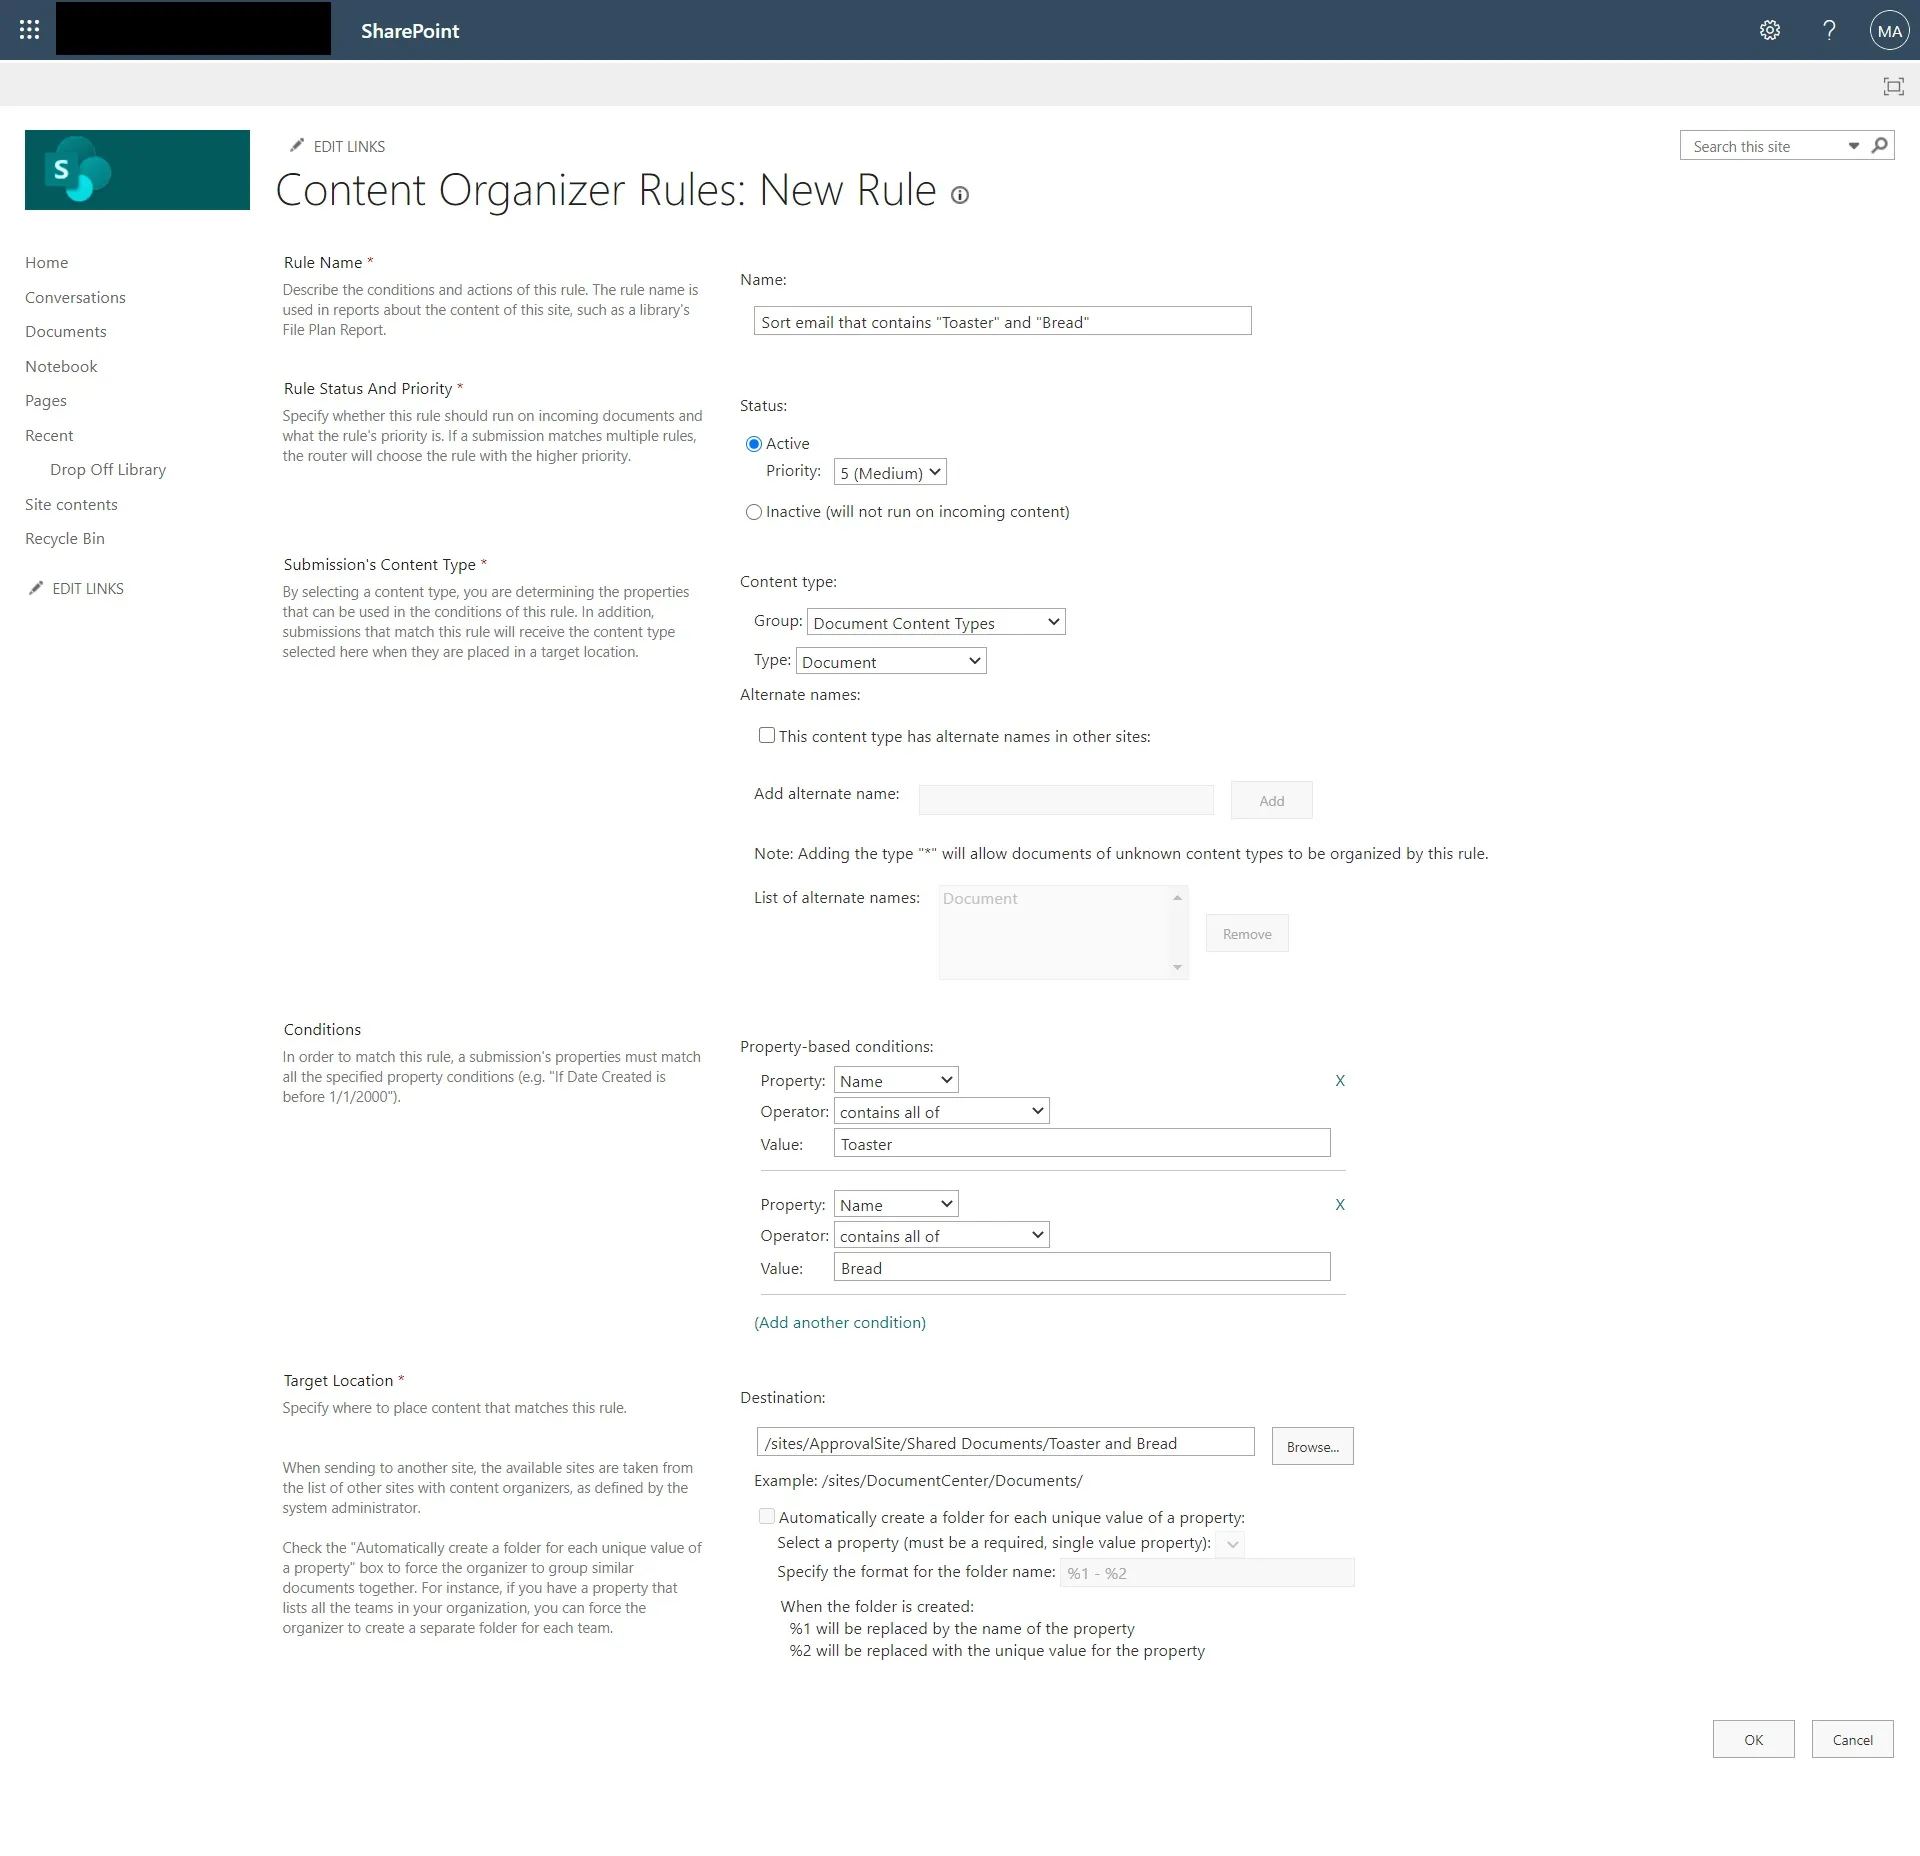Click the focus on content icon
The width and height of the screenshot is (1920, 1856).
click(x=1893, y=86)
